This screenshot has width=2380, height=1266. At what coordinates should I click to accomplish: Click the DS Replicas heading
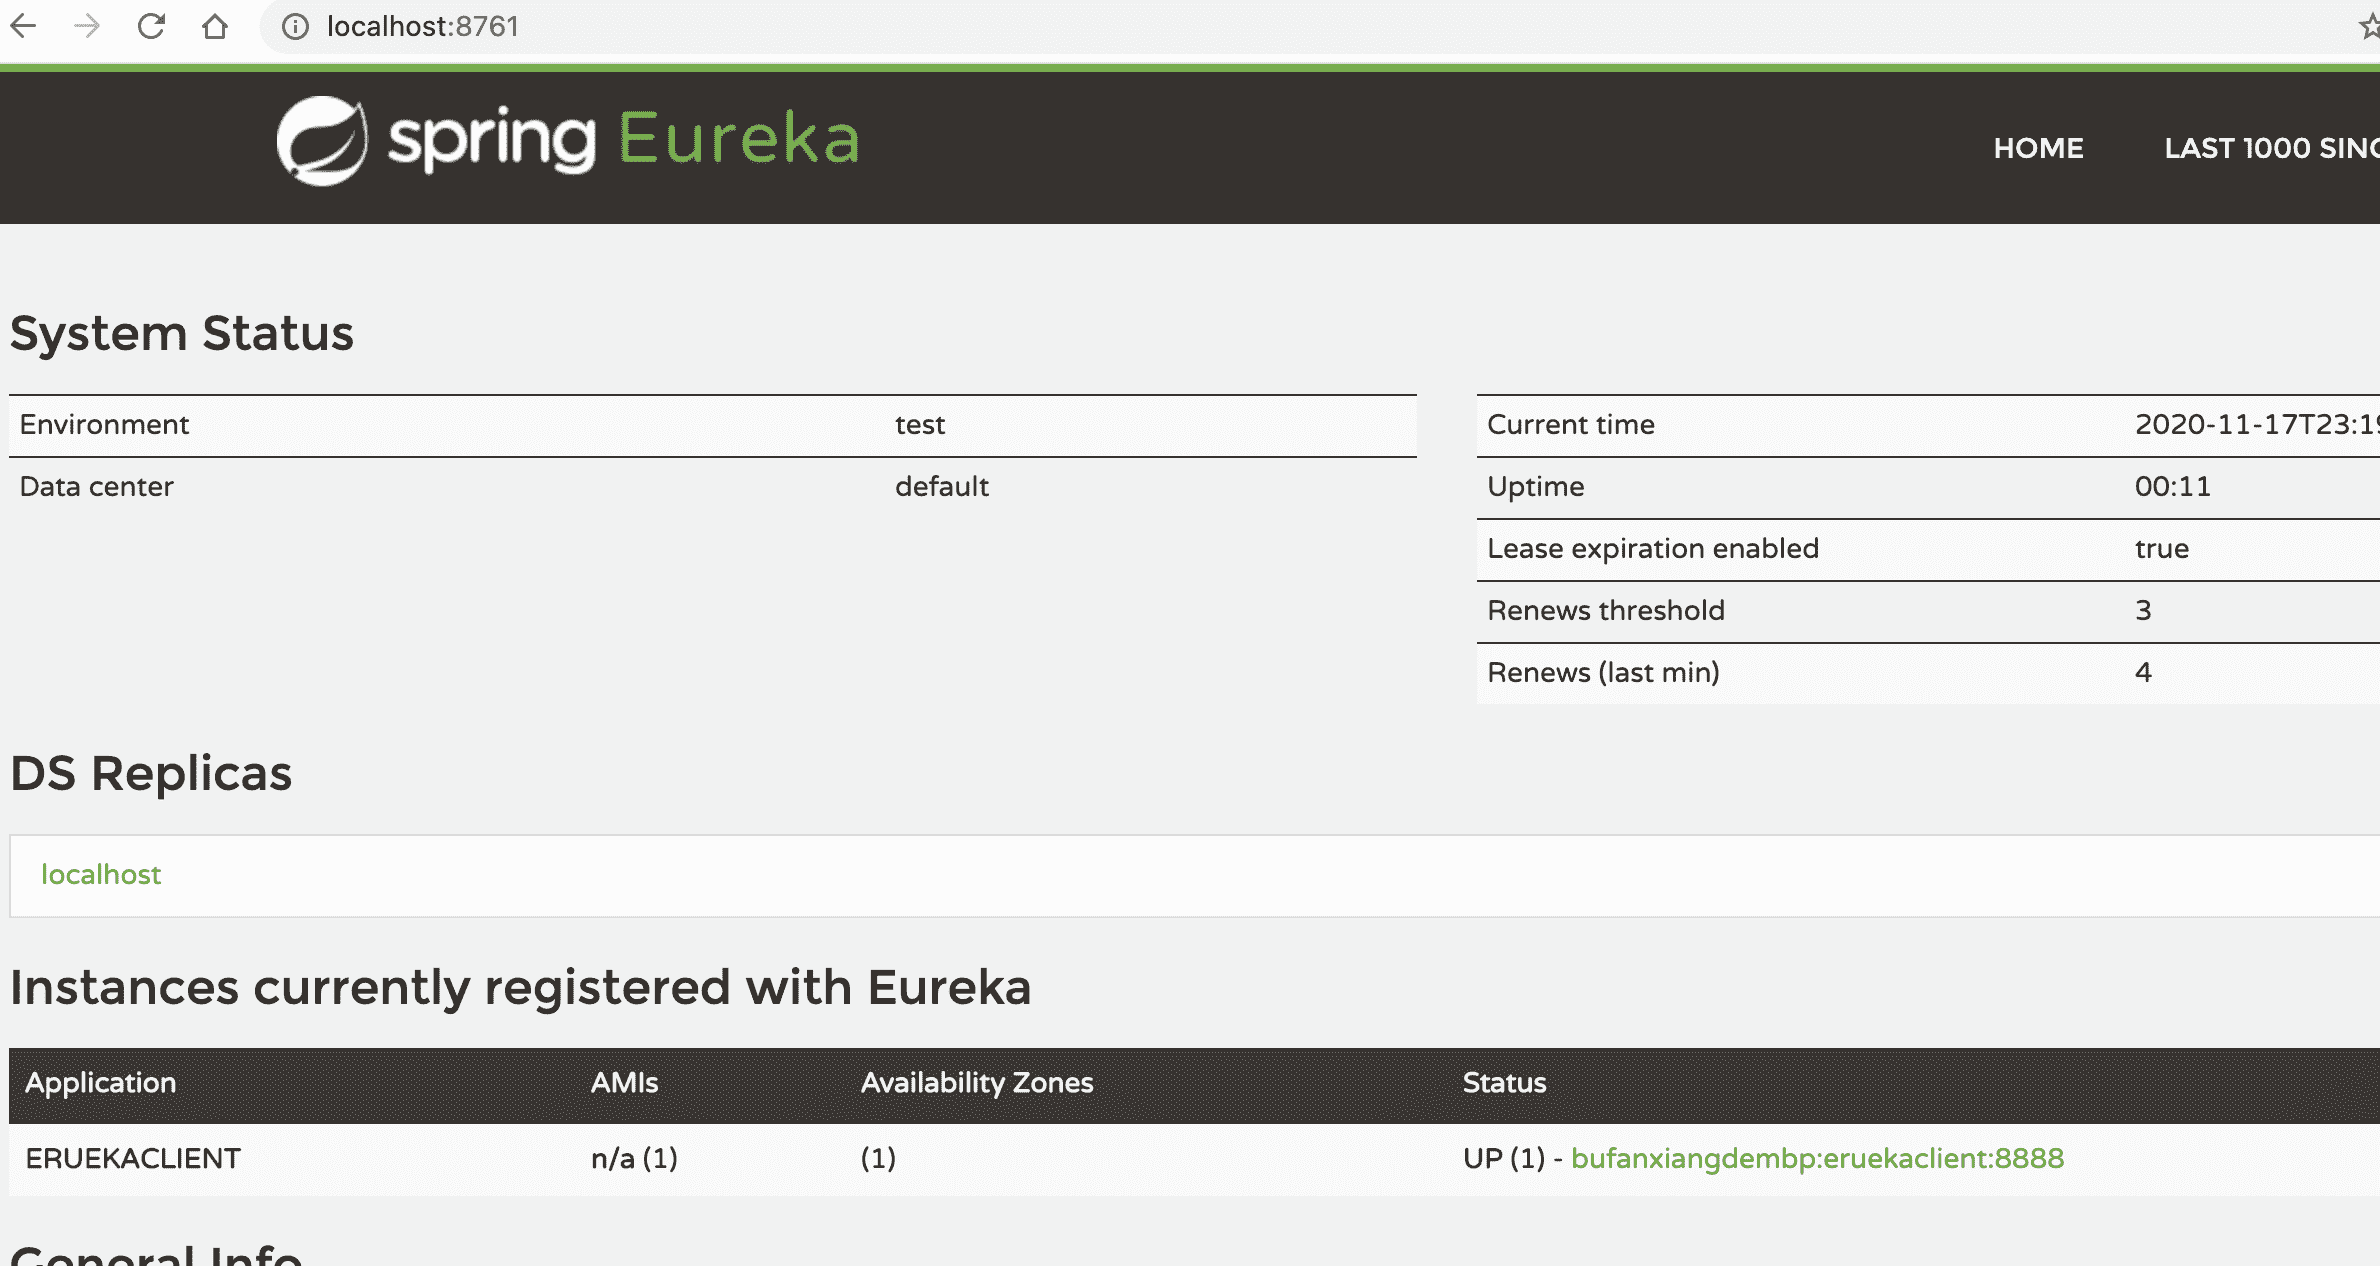coord(151,773)
